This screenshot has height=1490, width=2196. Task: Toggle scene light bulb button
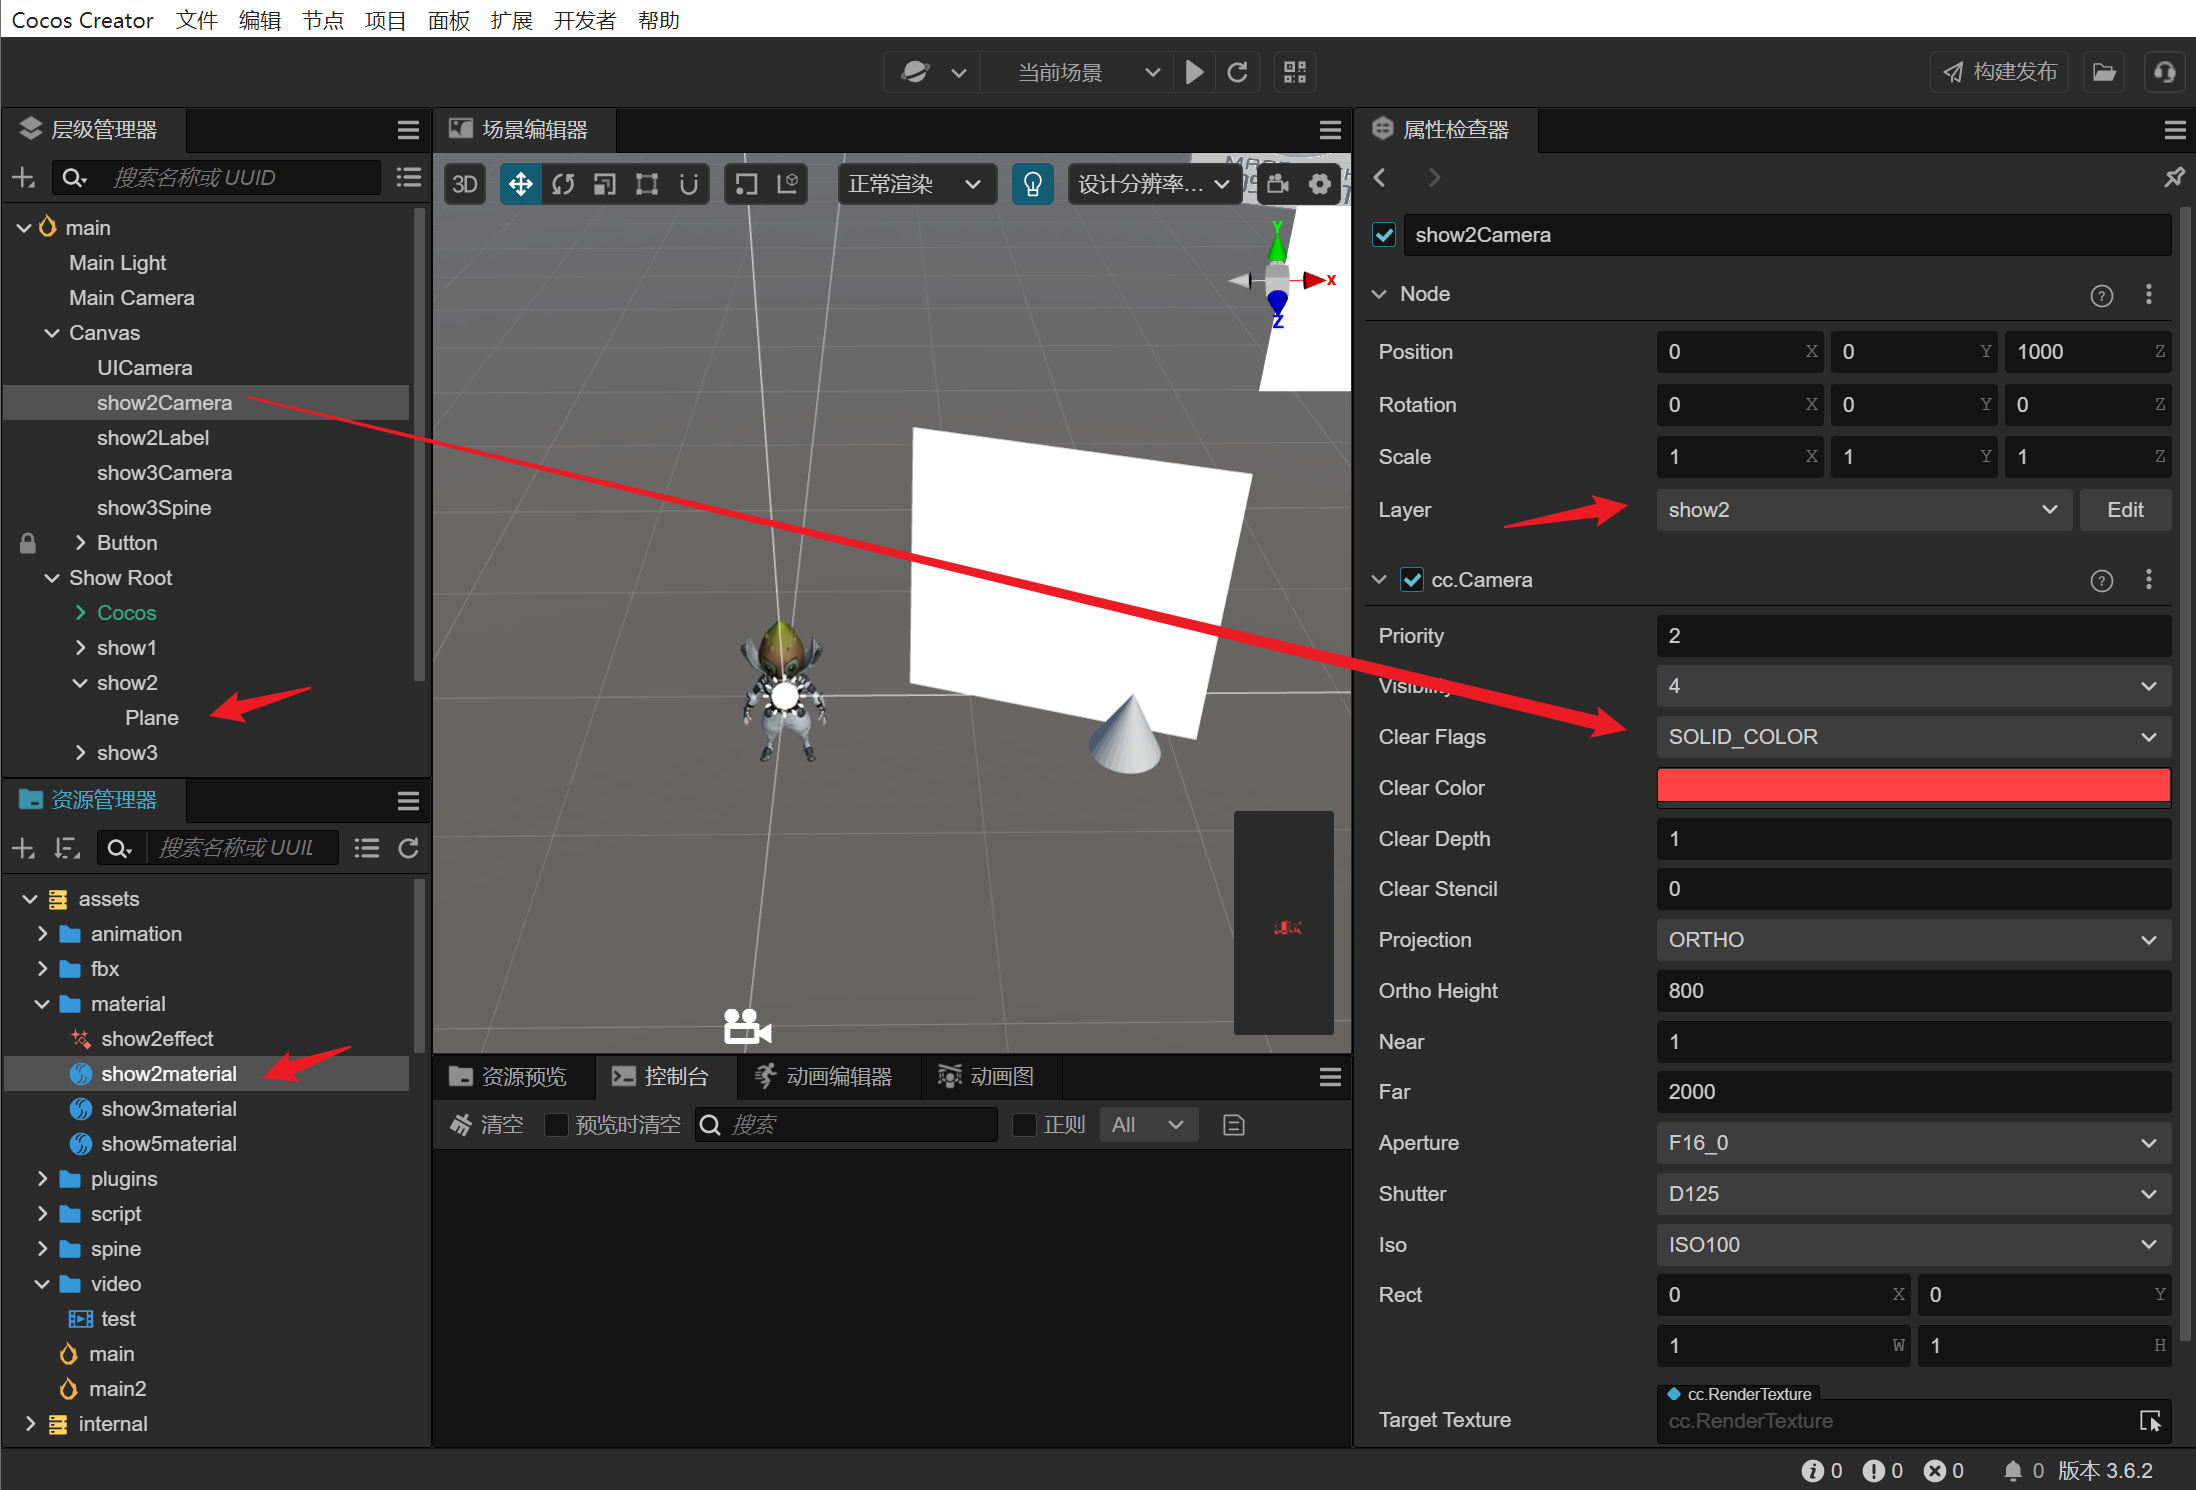[x=1033, y=184]
